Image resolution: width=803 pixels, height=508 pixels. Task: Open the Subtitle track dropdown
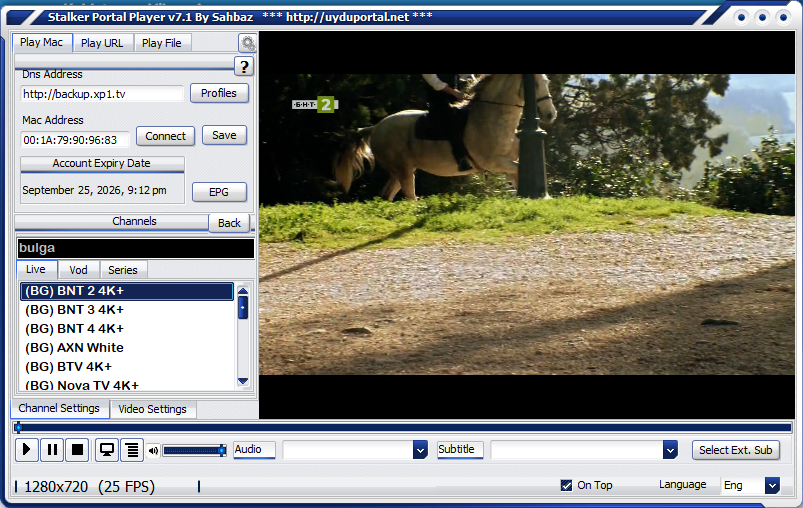670,450
